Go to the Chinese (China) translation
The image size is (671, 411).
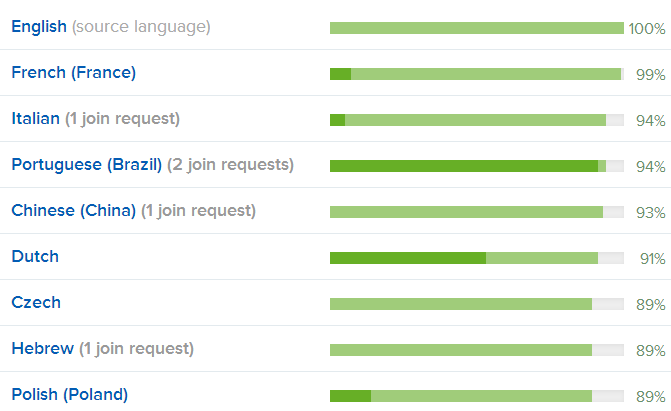tap(73, 210)
